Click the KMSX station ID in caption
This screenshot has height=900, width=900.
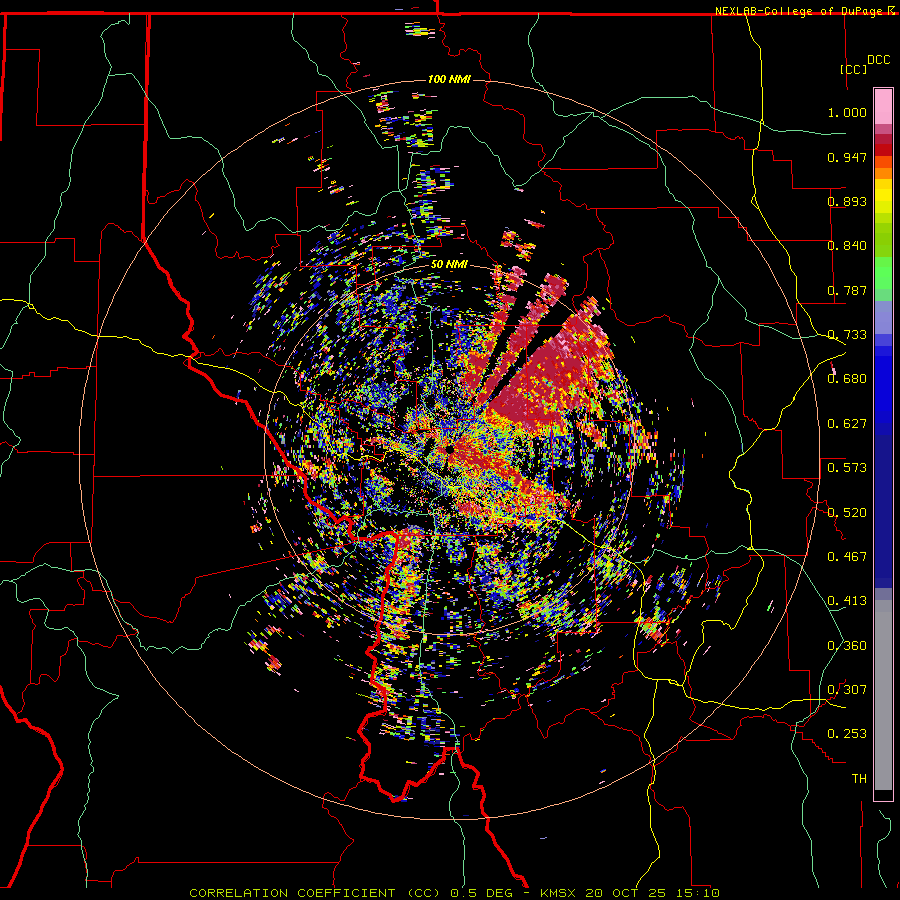[560, 893]
